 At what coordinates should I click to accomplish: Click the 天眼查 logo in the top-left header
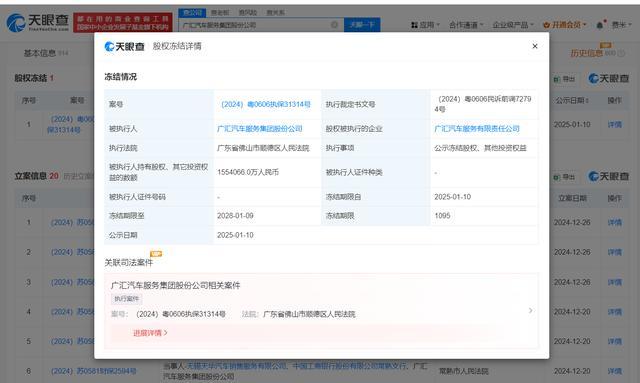(38, 22)
